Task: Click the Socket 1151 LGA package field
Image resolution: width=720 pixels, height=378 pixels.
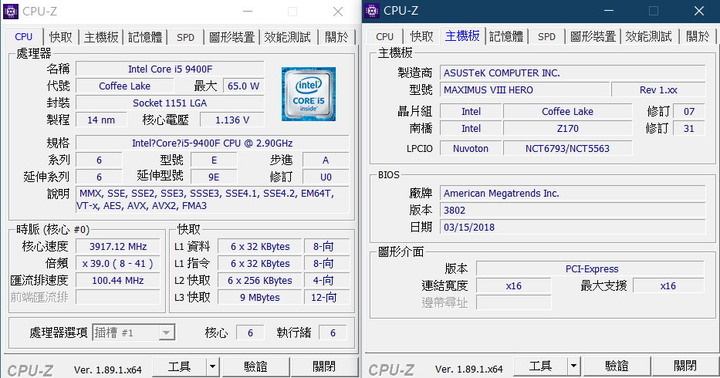Action: click(x=170, y=103)
